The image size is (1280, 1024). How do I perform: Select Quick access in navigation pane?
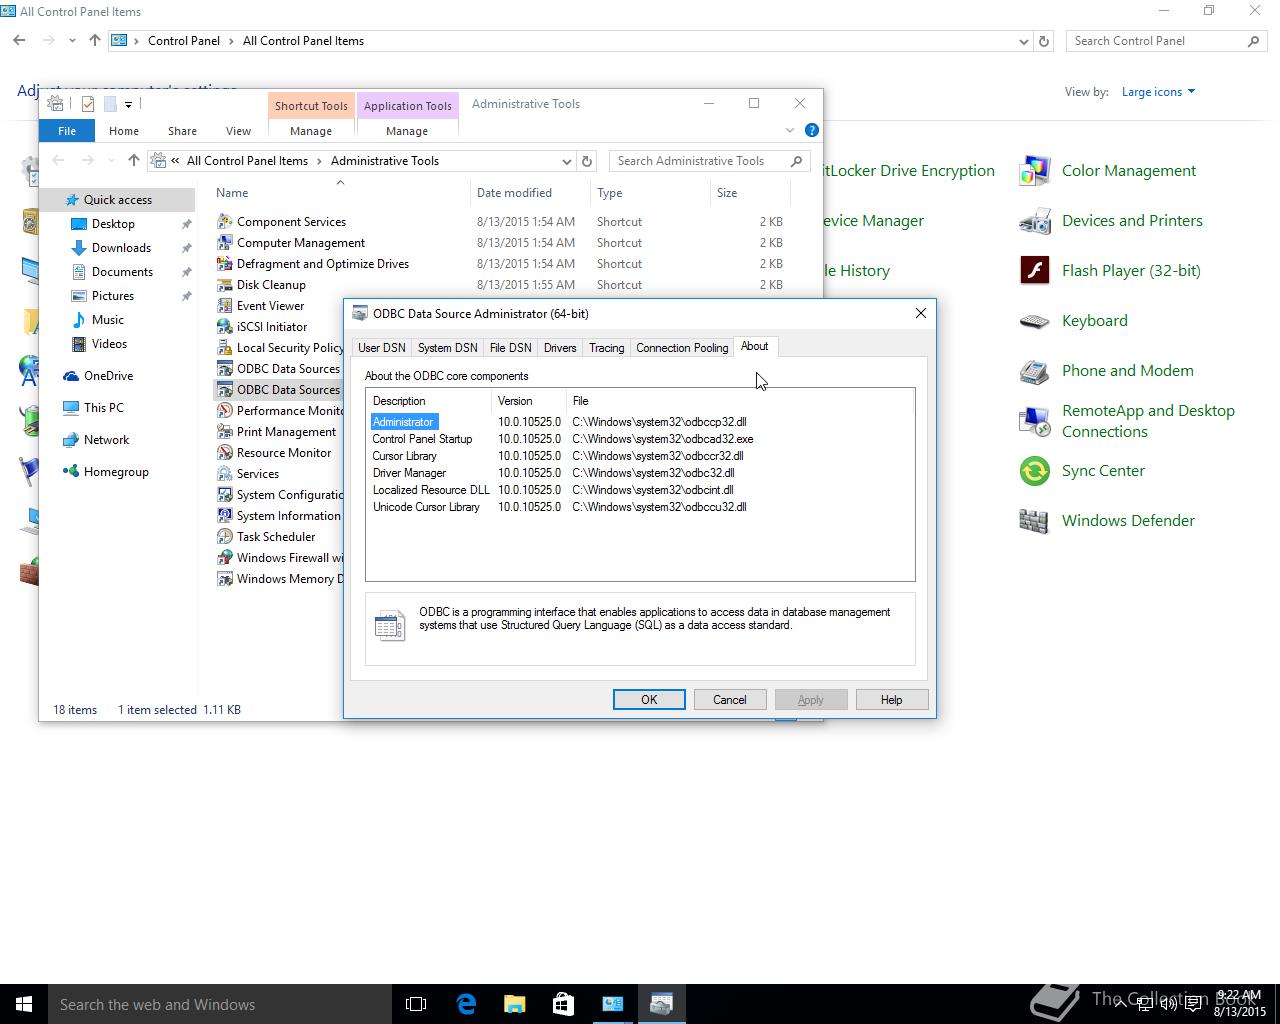tap(117, 200)
